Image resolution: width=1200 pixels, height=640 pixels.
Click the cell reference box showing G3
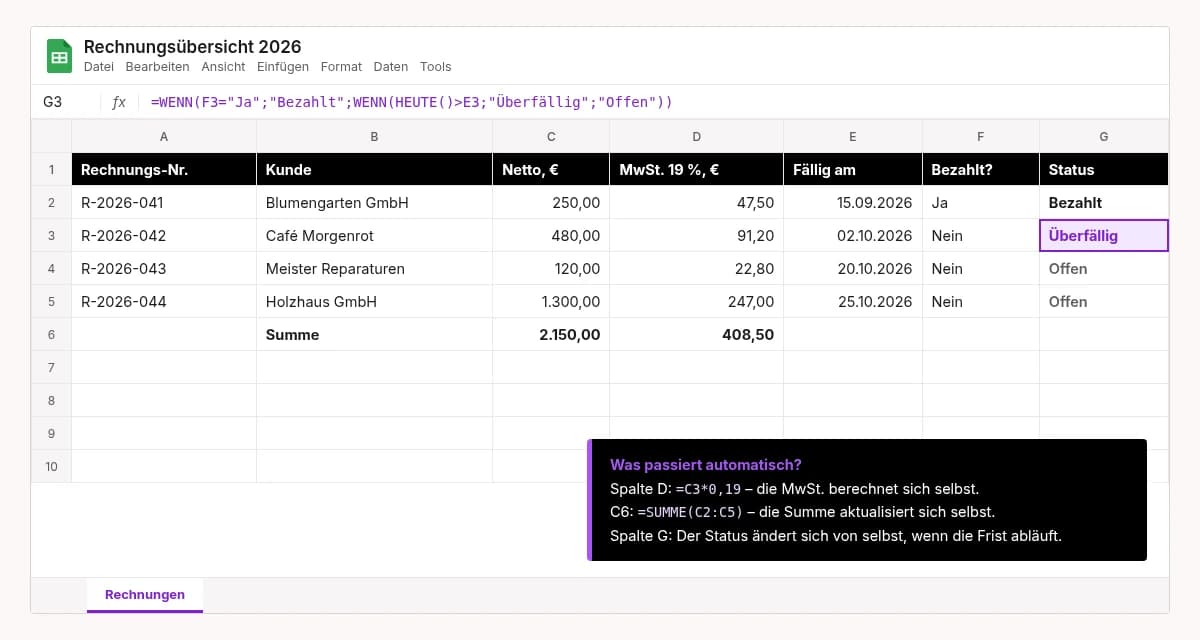click(x=66, y=102)
